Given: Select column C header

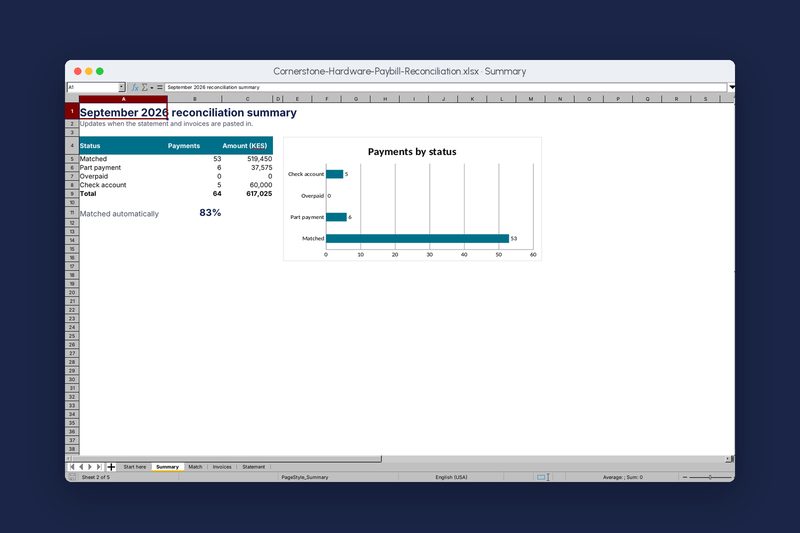Looking at the screenshot, I should [x=247, y=99].
